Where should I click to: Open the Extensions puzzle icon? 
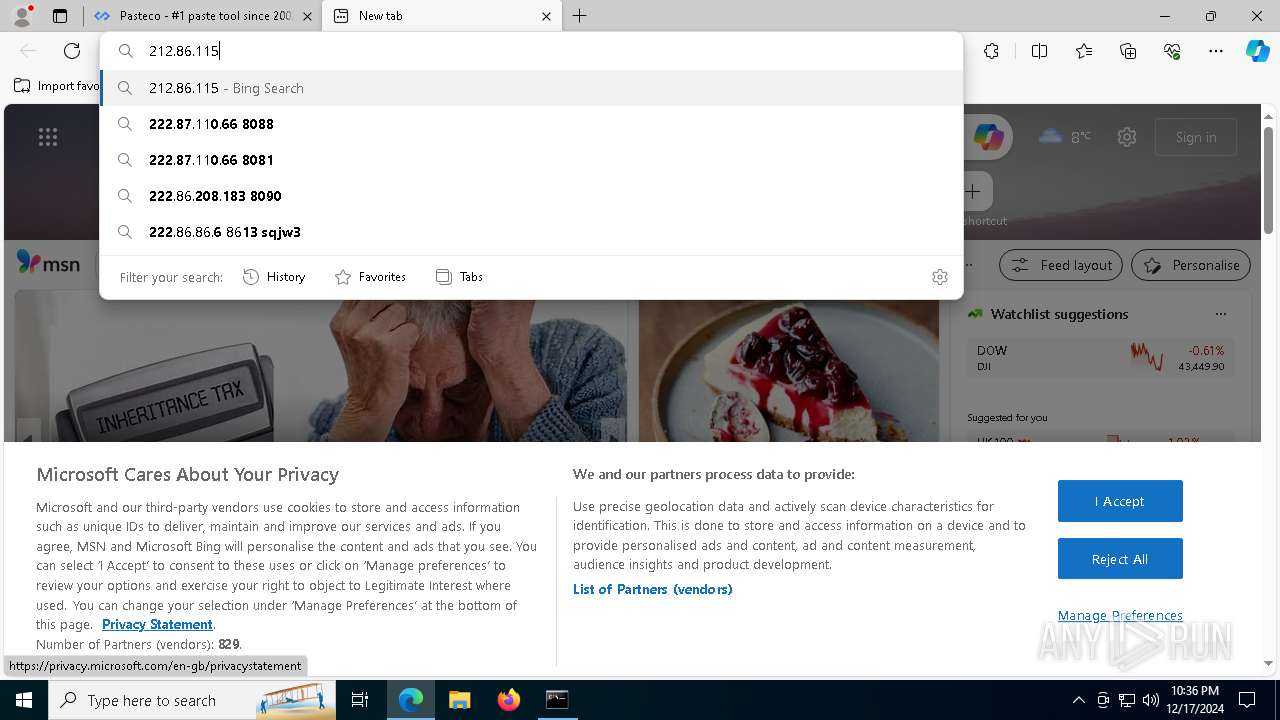tap(991, 51)
